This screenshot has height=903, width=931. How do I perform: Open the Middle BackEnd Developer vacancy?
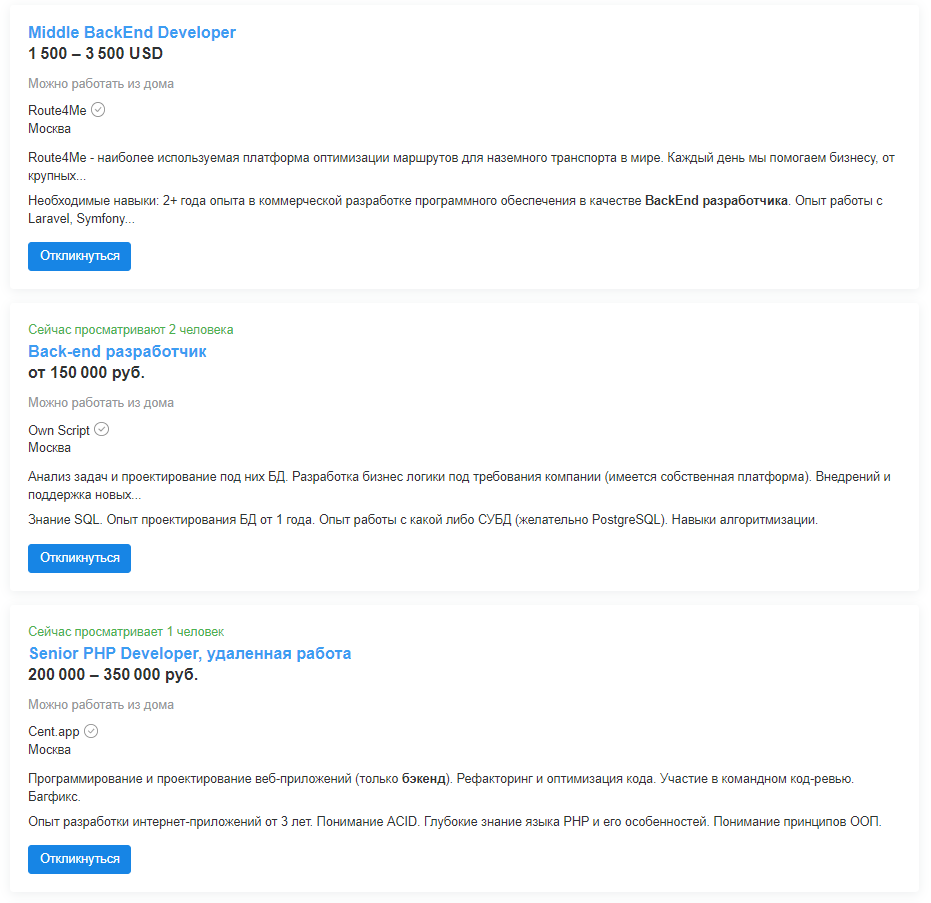132,32
